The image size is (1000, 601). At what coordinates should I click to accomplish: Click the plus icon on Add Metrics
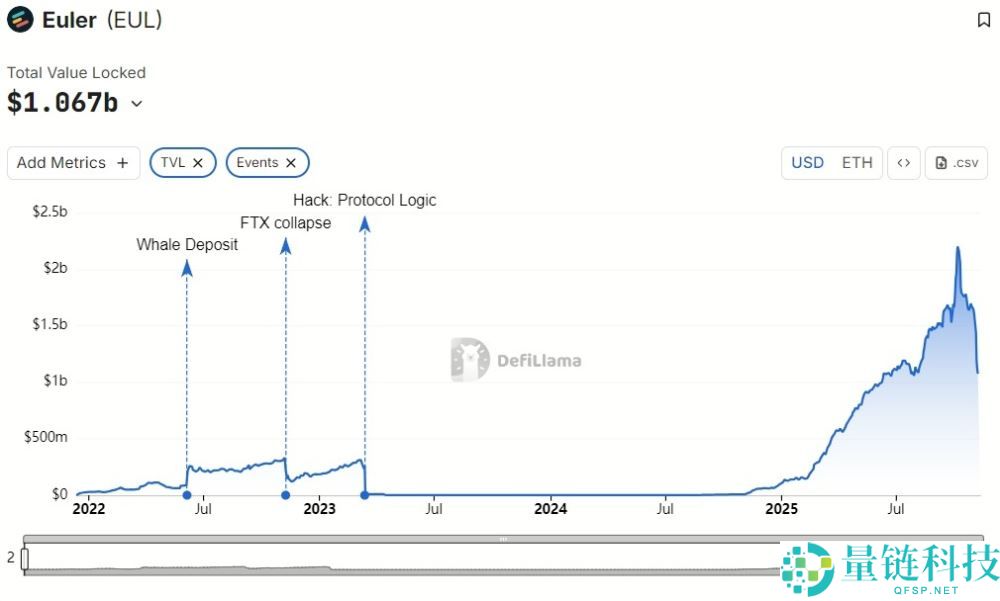click(x=121, y=162)
